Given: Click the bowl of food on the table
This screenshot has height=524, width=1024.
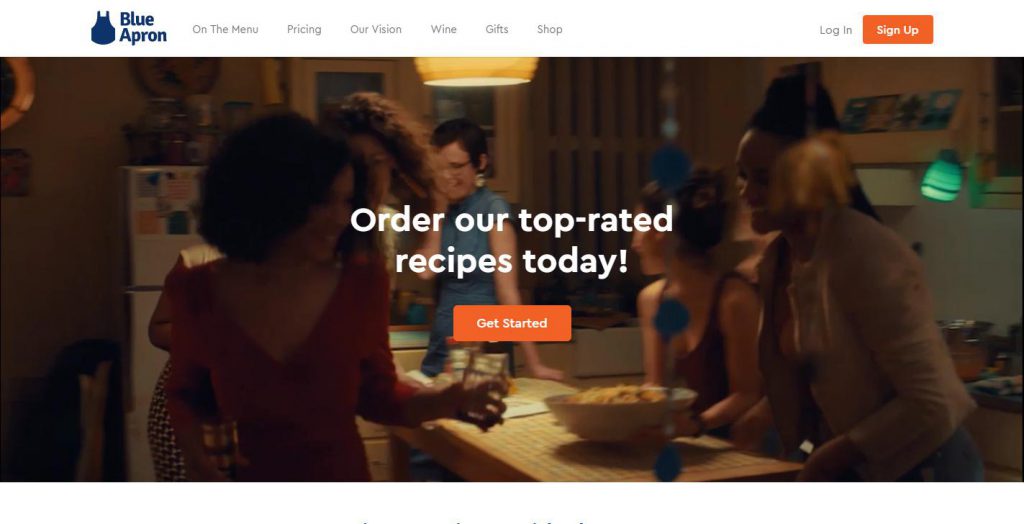Looking at the screenshot, I should coord(620,412).
